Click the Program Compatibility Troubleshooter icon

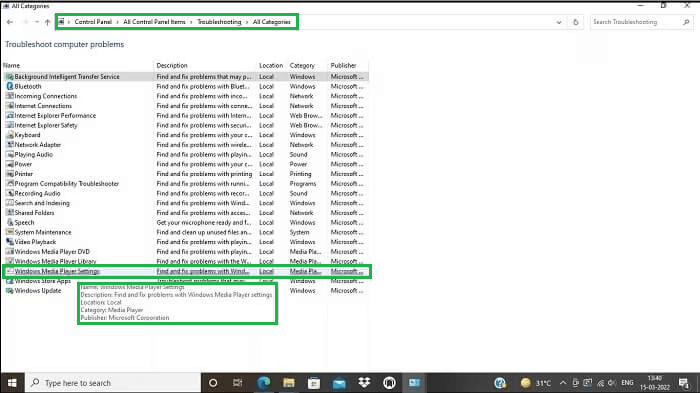(10, 184)
